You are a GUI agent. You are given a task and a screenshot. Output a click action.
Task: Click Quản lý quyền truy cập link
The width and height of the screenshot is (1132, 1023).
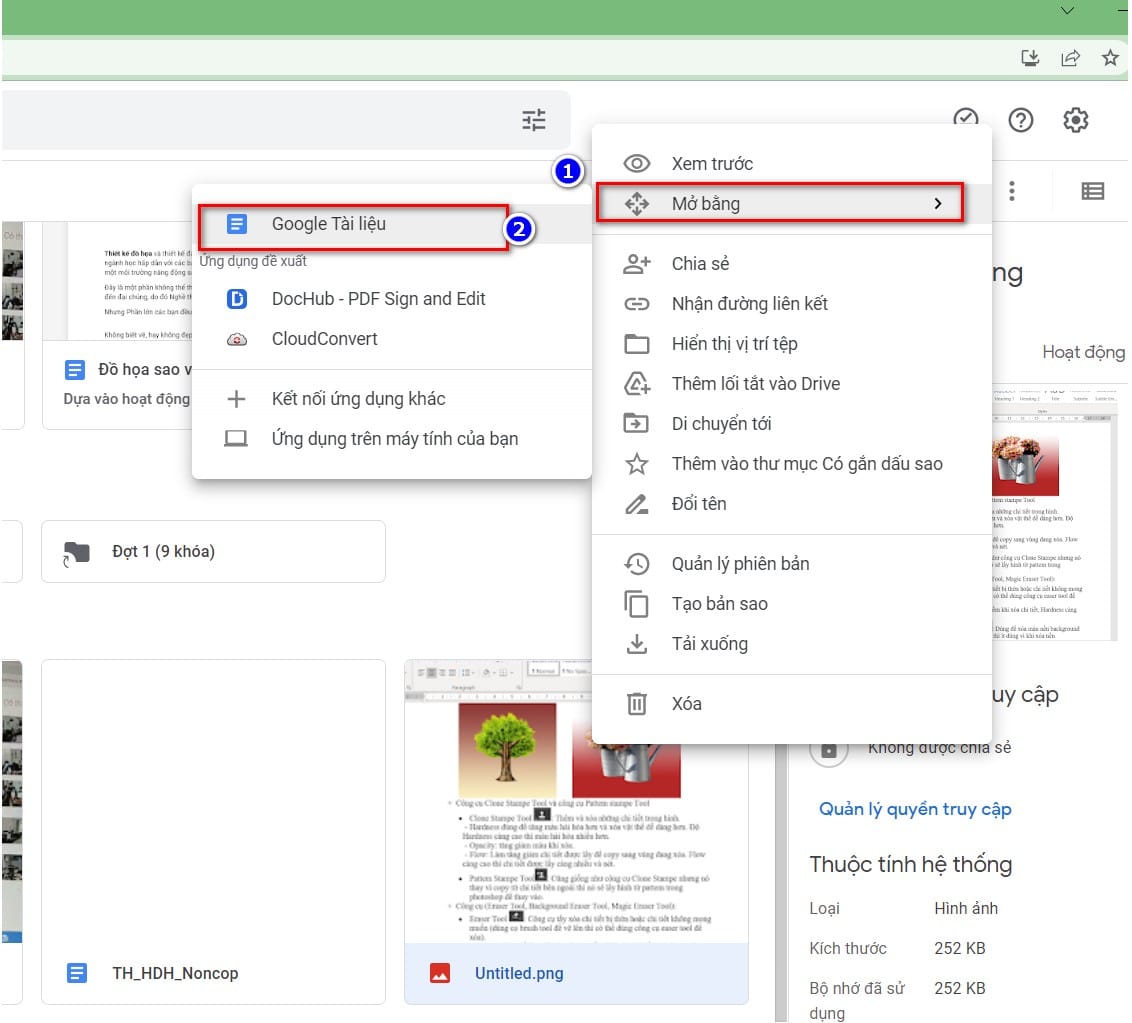click(x=915, y=809)
